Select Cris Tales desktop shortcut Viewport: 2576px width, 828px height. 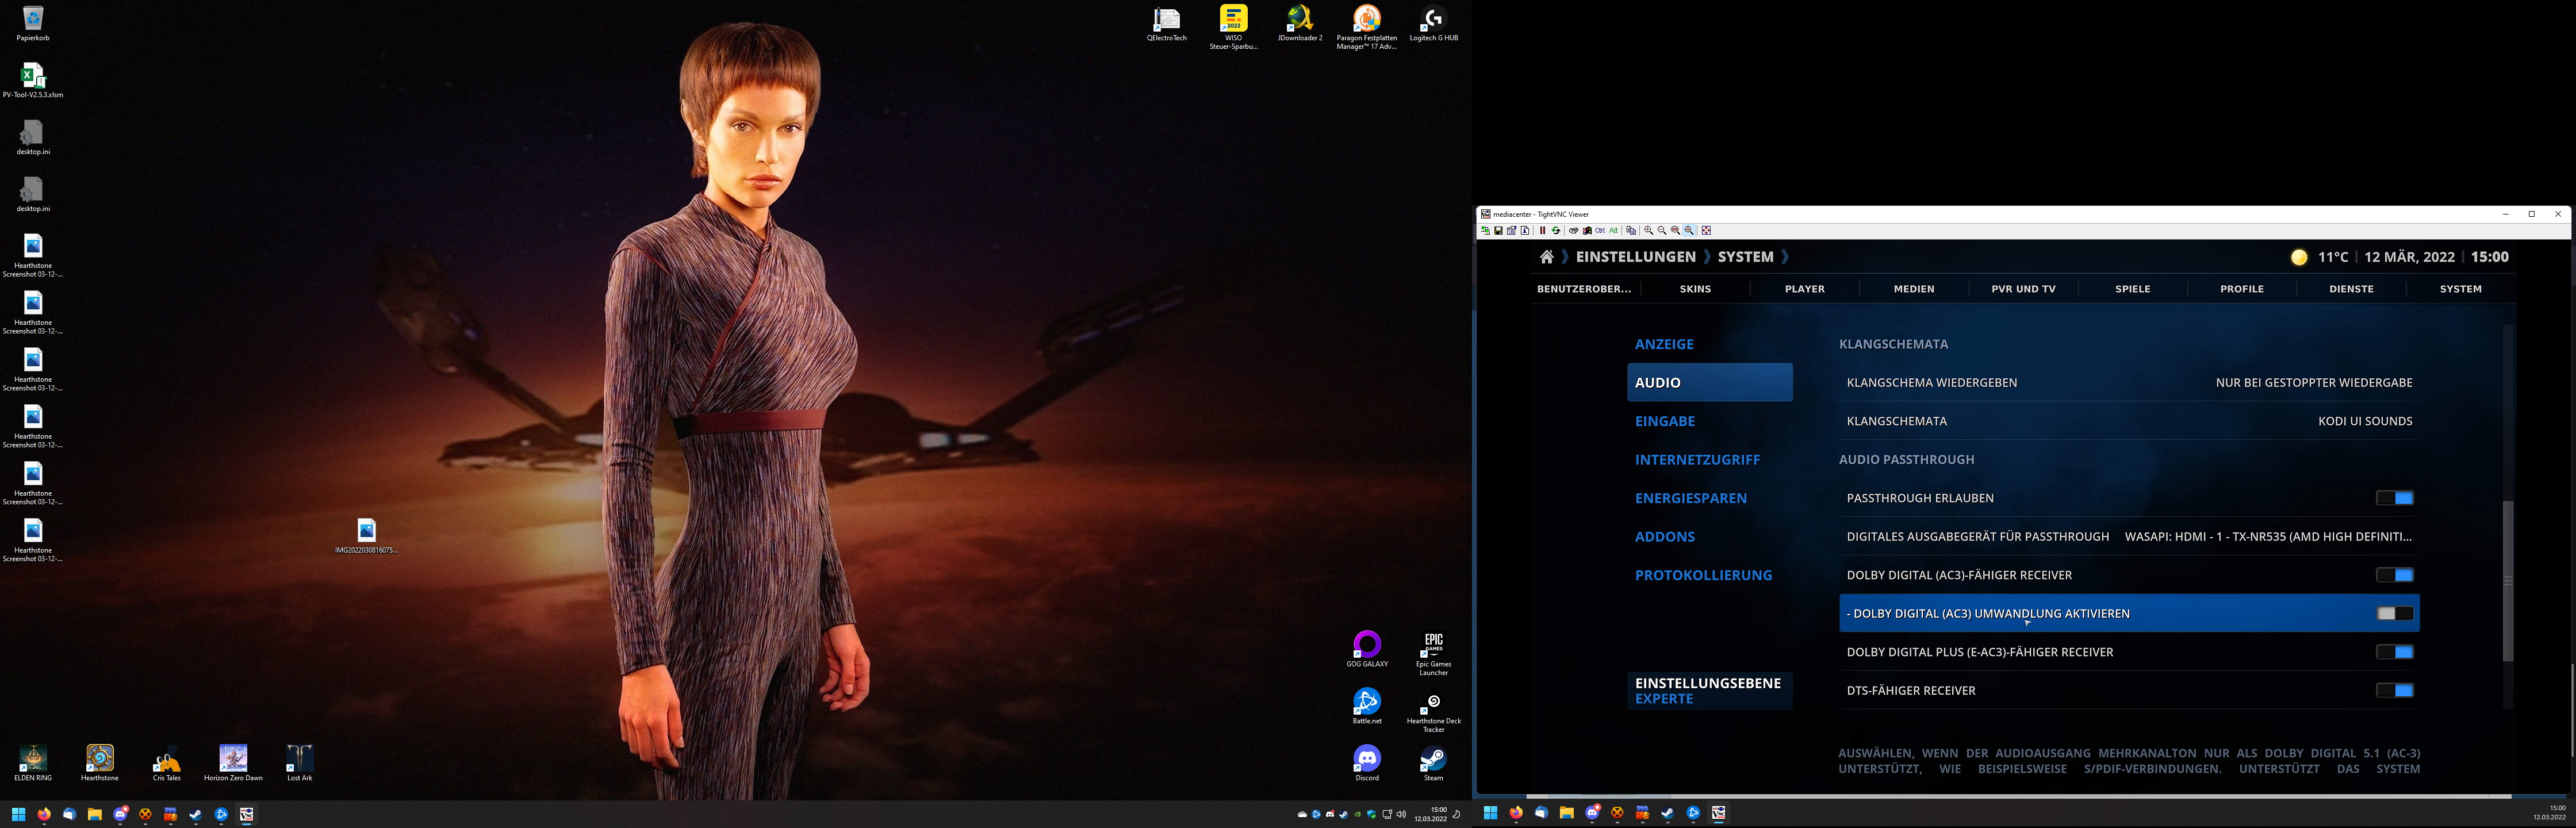pos(166,763)
